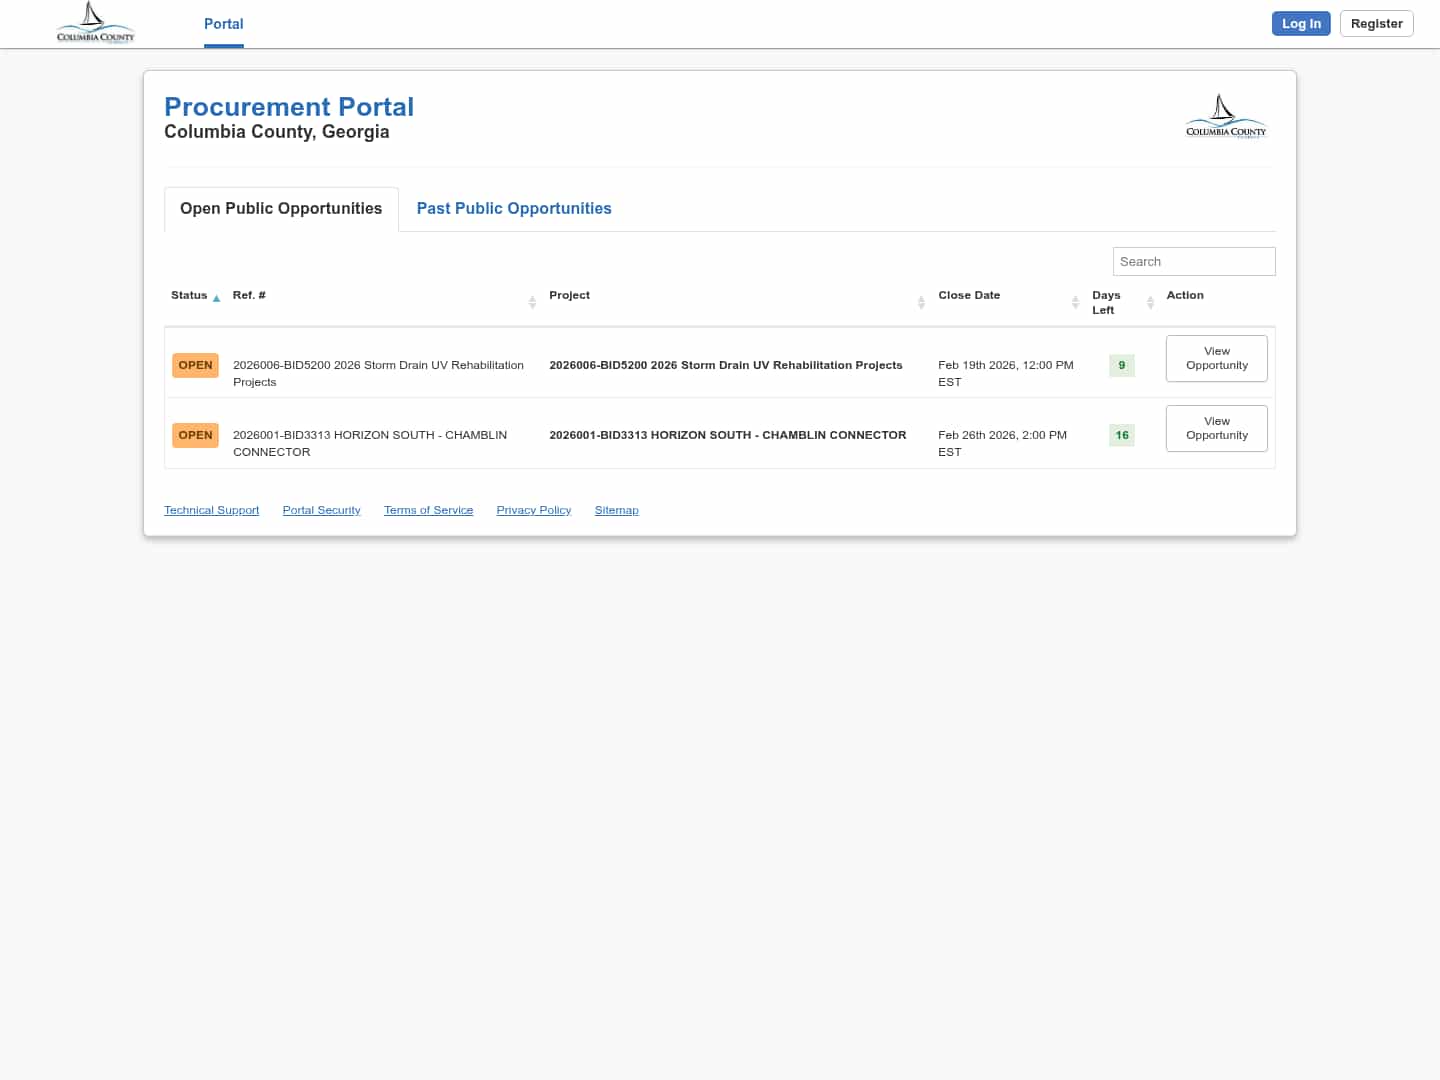Select Open Public Opportunities tab
The image size is (1440, 1080).
pyautogui.click(x=281, y=208)
